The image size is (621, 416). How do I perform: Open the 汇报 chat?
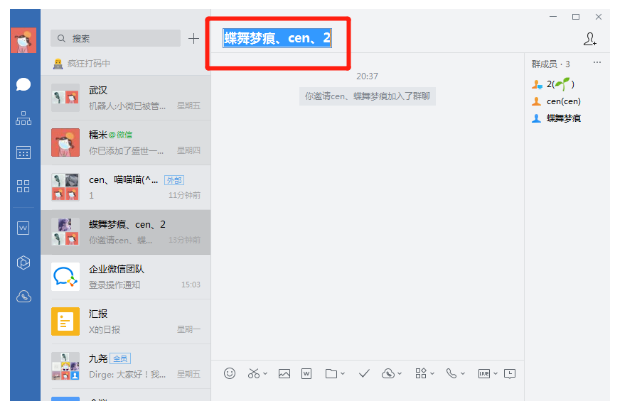126,321
